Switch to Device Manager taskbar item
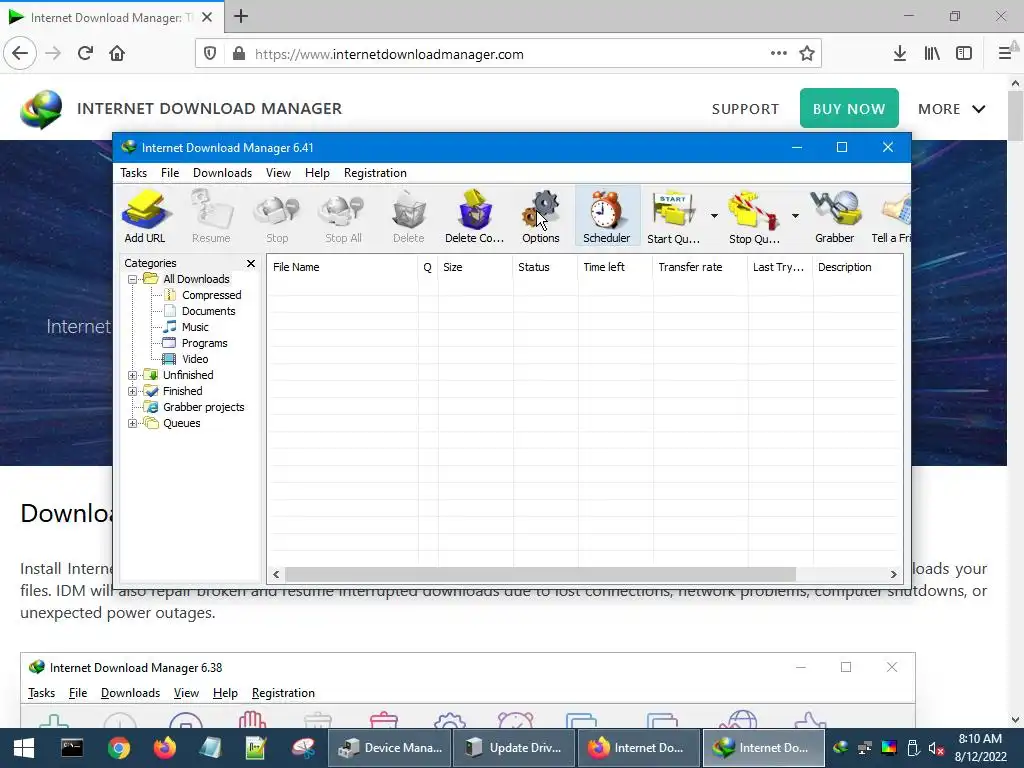The width and height of the screenshot is (1024, 768). [x=390, y=748]
